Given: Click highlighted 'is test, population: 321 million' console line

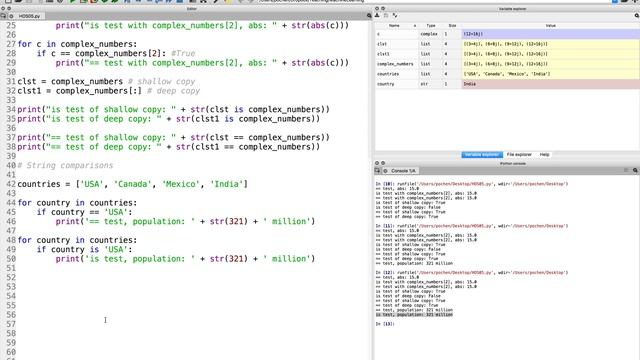Looking at the screenshot, I should tap(414, 315).
